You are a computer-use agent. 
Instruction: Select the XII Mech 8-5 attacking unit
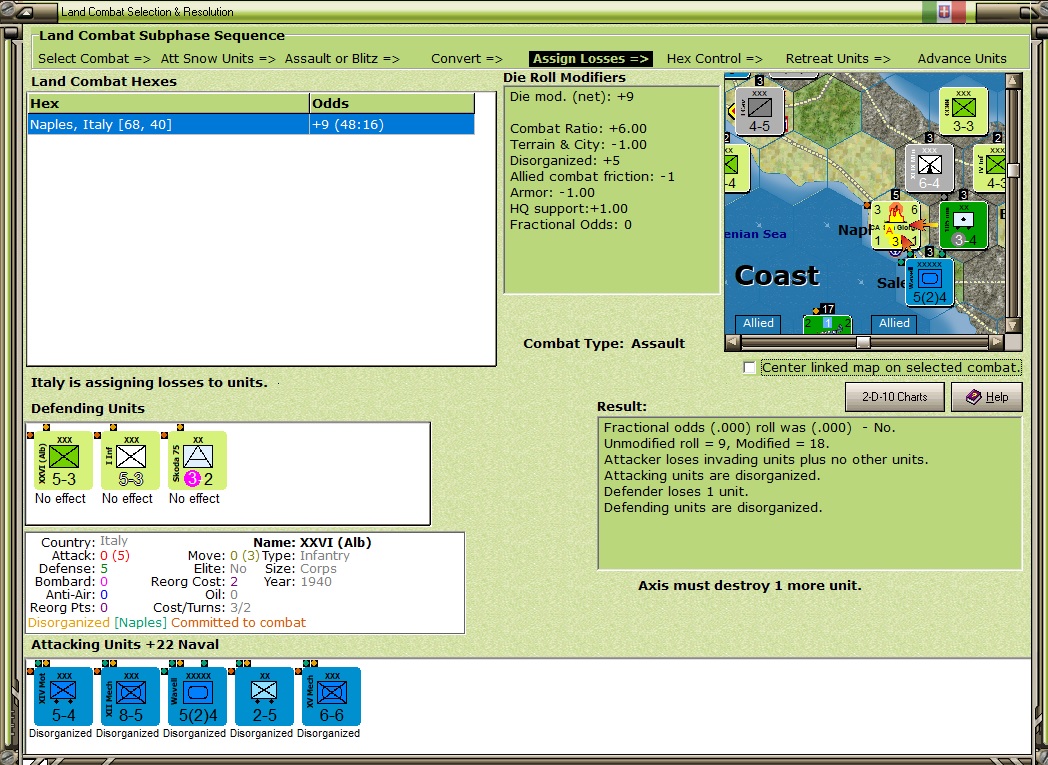coord(130,696)
